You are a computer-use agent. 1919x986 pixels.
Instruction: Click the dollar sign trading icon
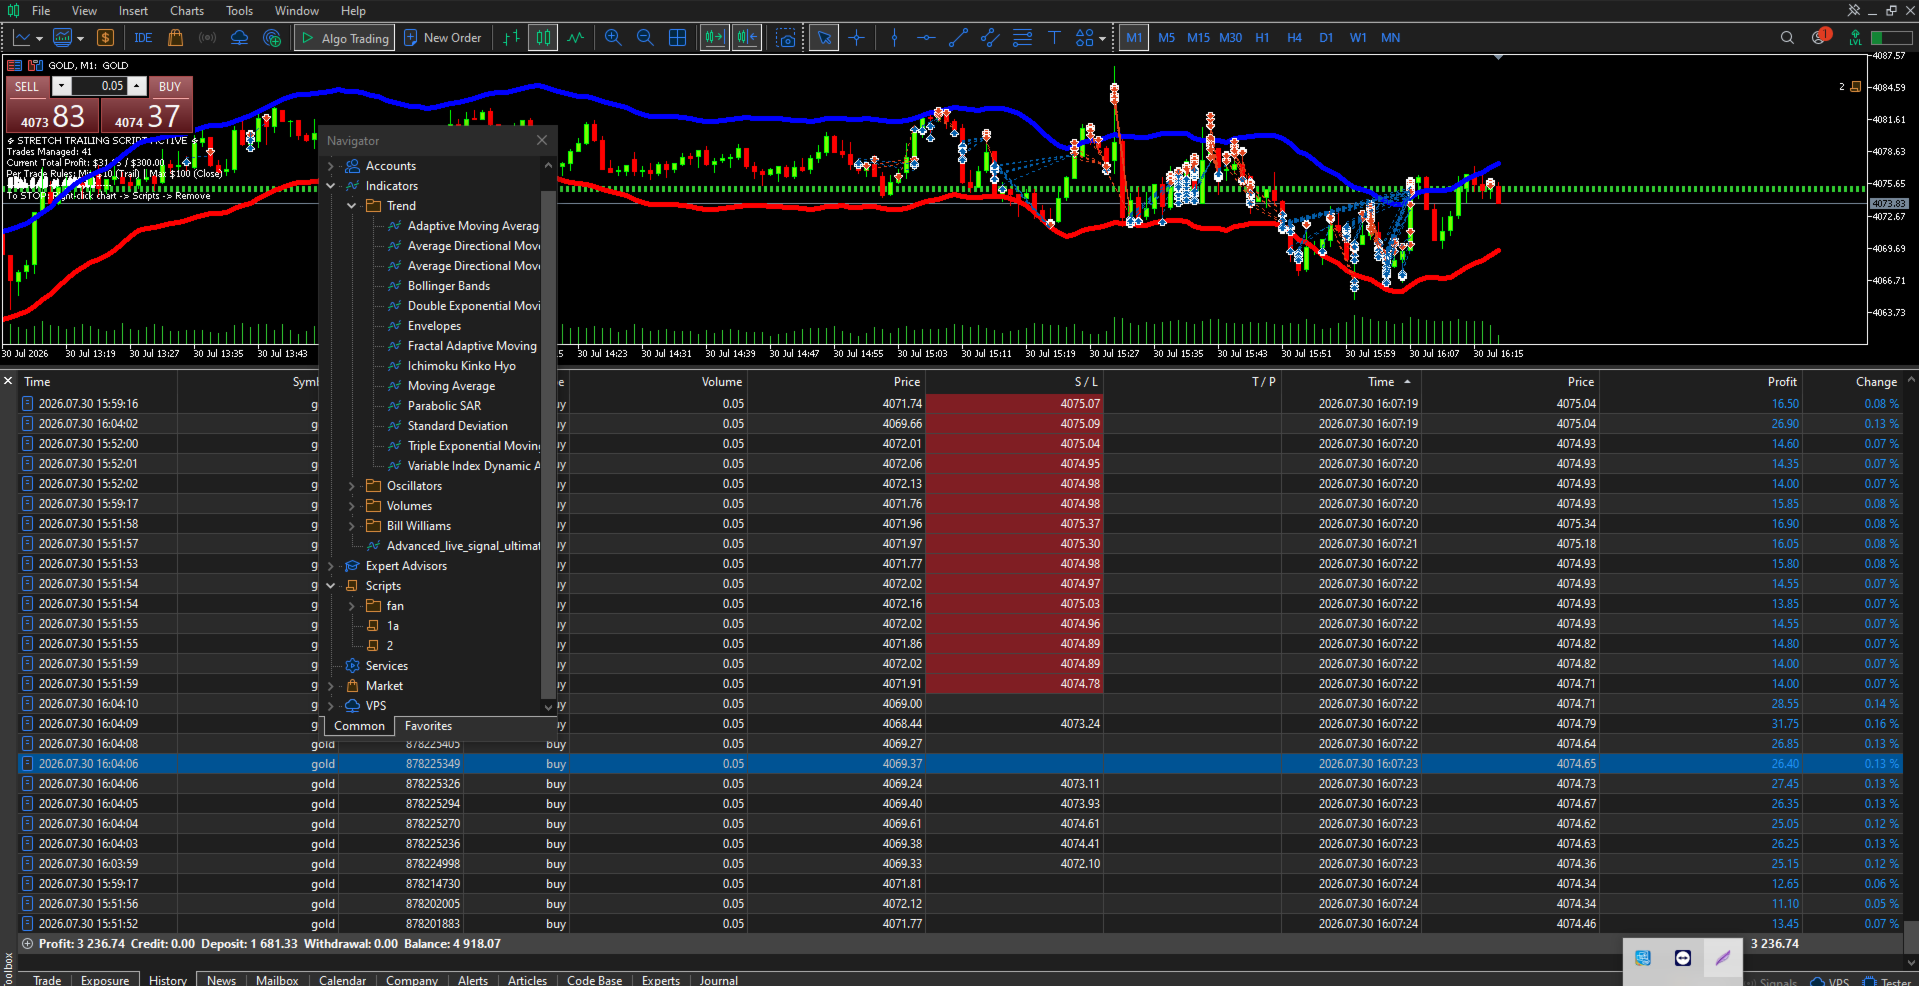point(105,38)
